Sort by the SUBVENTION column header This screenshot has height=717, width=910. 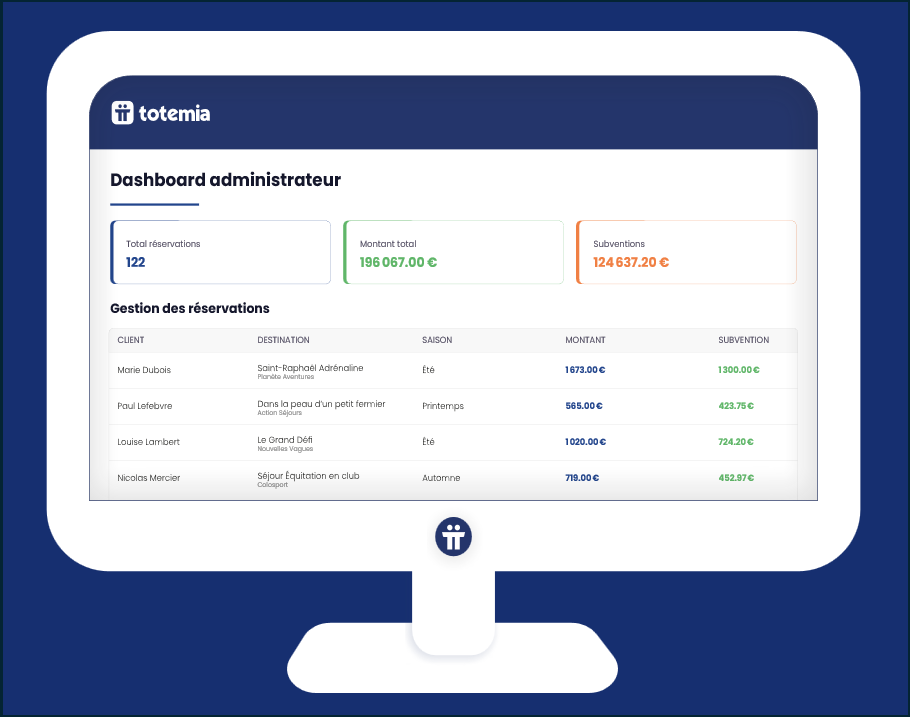tap(743, 340)
